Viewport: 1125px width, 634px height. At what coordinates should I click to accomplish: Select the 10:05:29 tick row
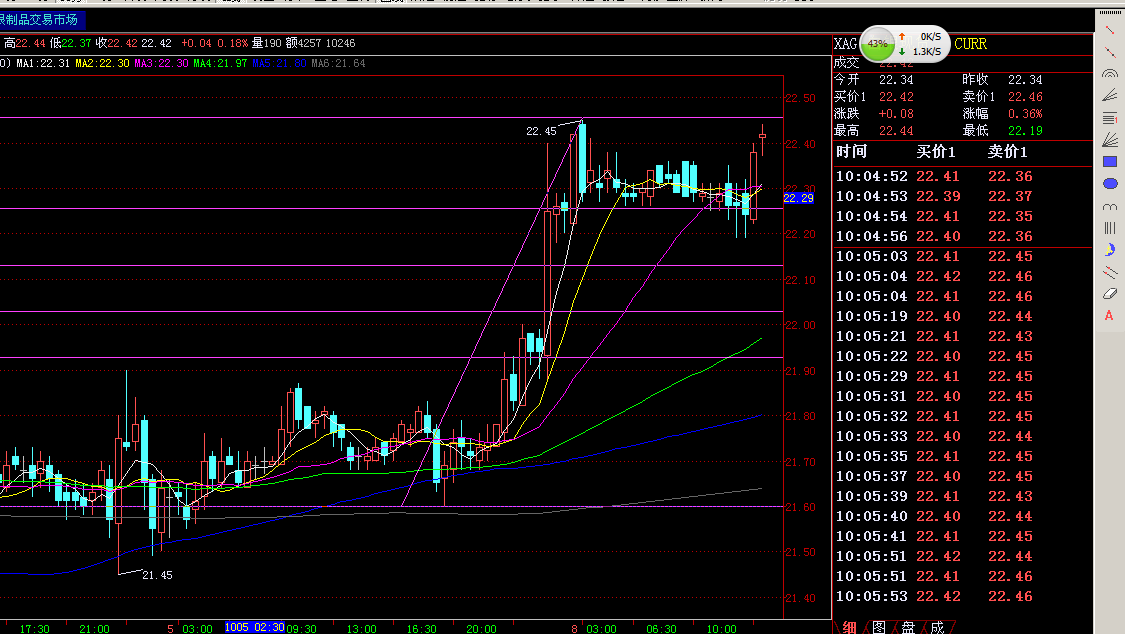coord(962,377)
